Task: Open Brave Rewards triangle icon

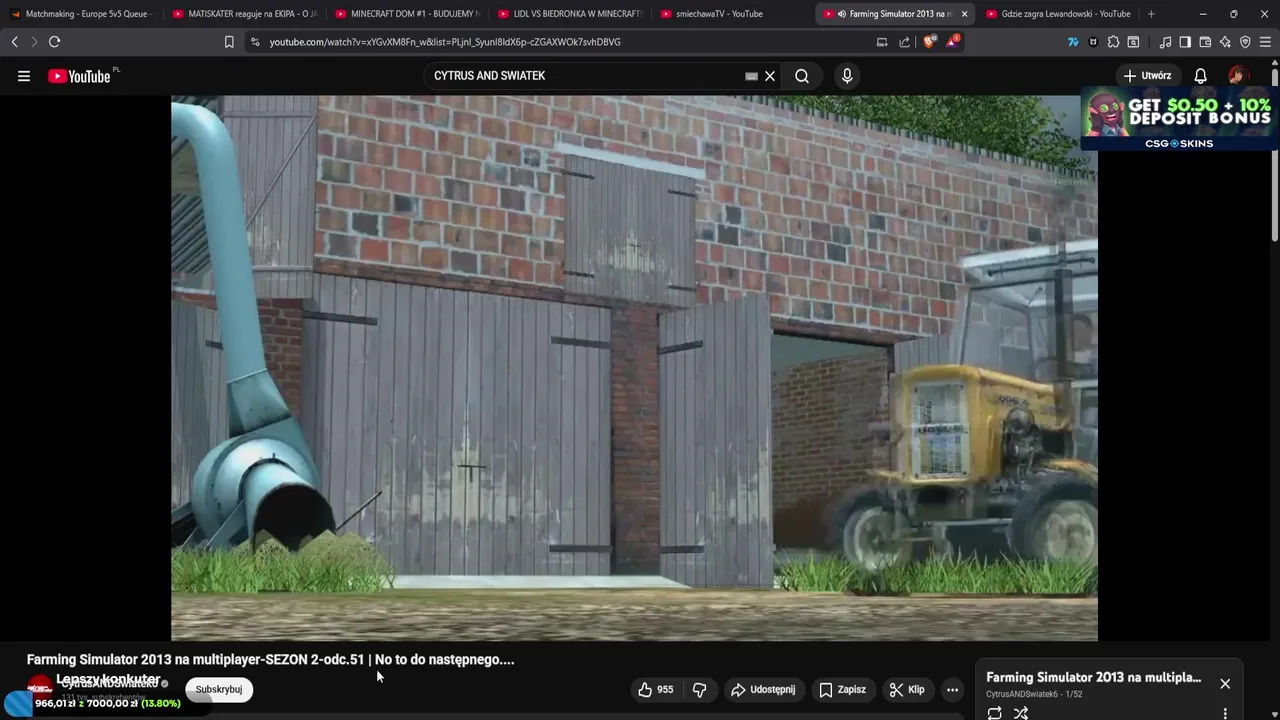Action: pos(952,42)
